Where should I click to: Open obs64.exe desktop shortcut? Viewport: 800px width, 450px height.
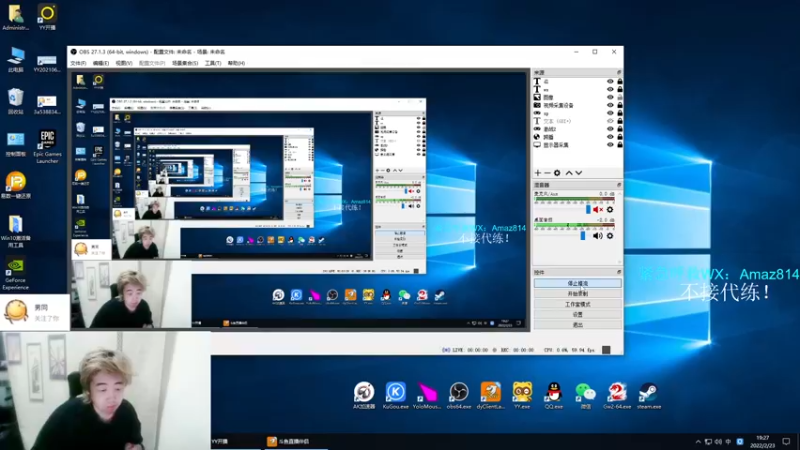459,395
